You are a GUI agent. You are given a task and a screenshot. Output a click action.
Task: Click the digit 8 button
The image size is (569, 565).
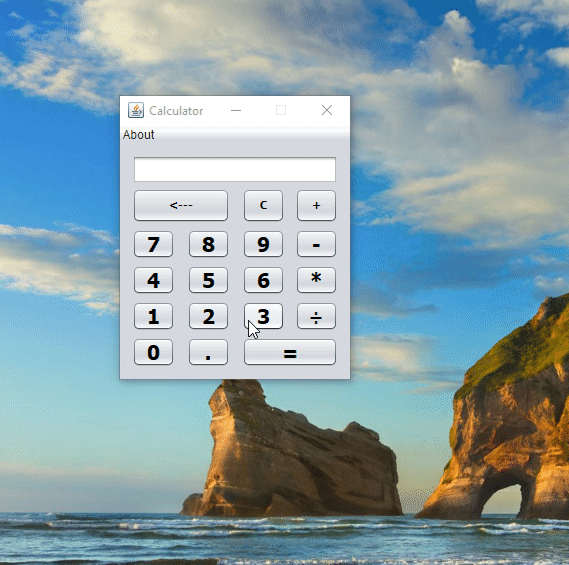click(x=208, y=244)
